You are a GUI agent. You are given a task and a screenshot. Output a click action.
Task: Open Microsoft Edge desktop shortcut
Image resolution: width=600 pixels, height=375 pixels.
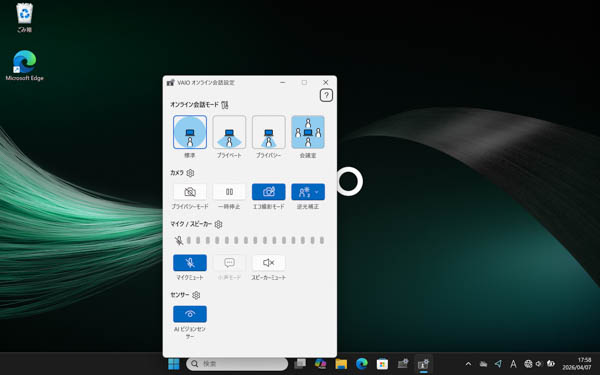point(24,65)
